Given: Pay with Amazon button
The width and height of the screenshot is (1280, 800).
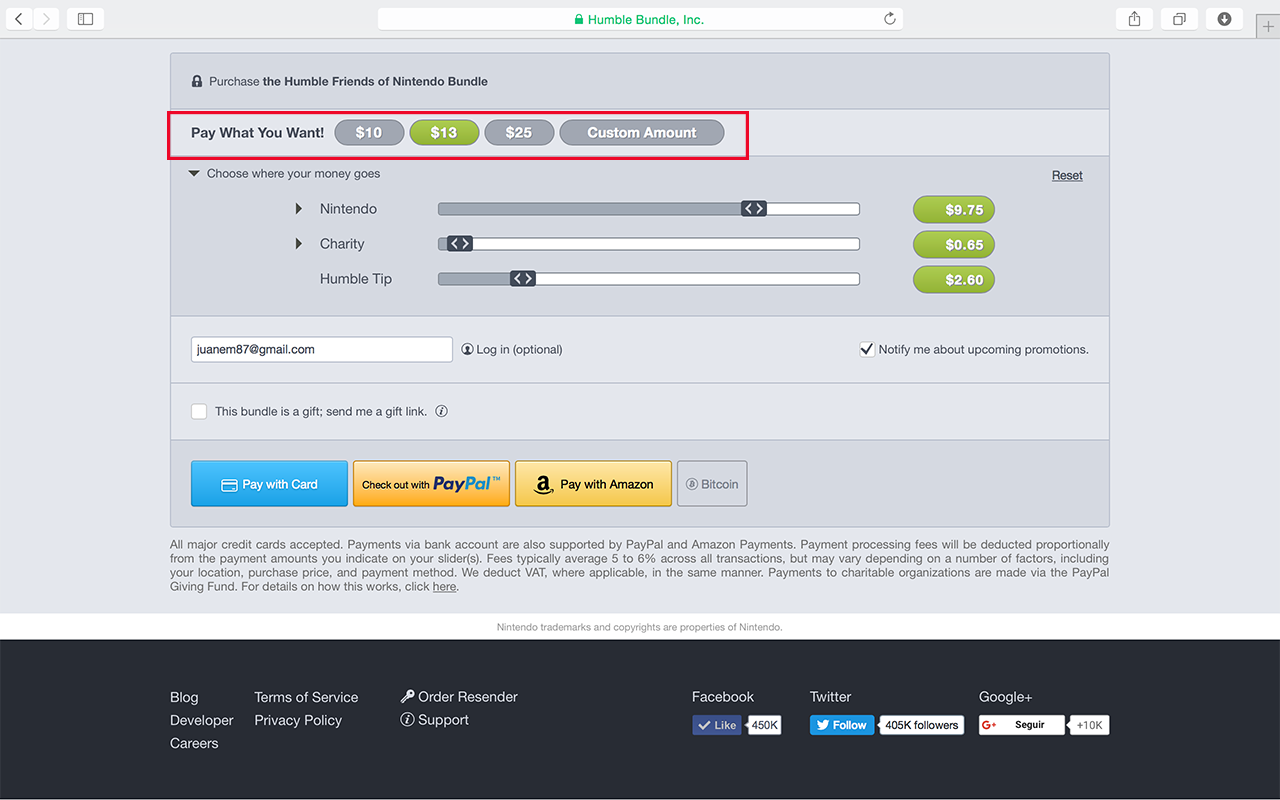Looking at the screenshot, I should [593, 484].
